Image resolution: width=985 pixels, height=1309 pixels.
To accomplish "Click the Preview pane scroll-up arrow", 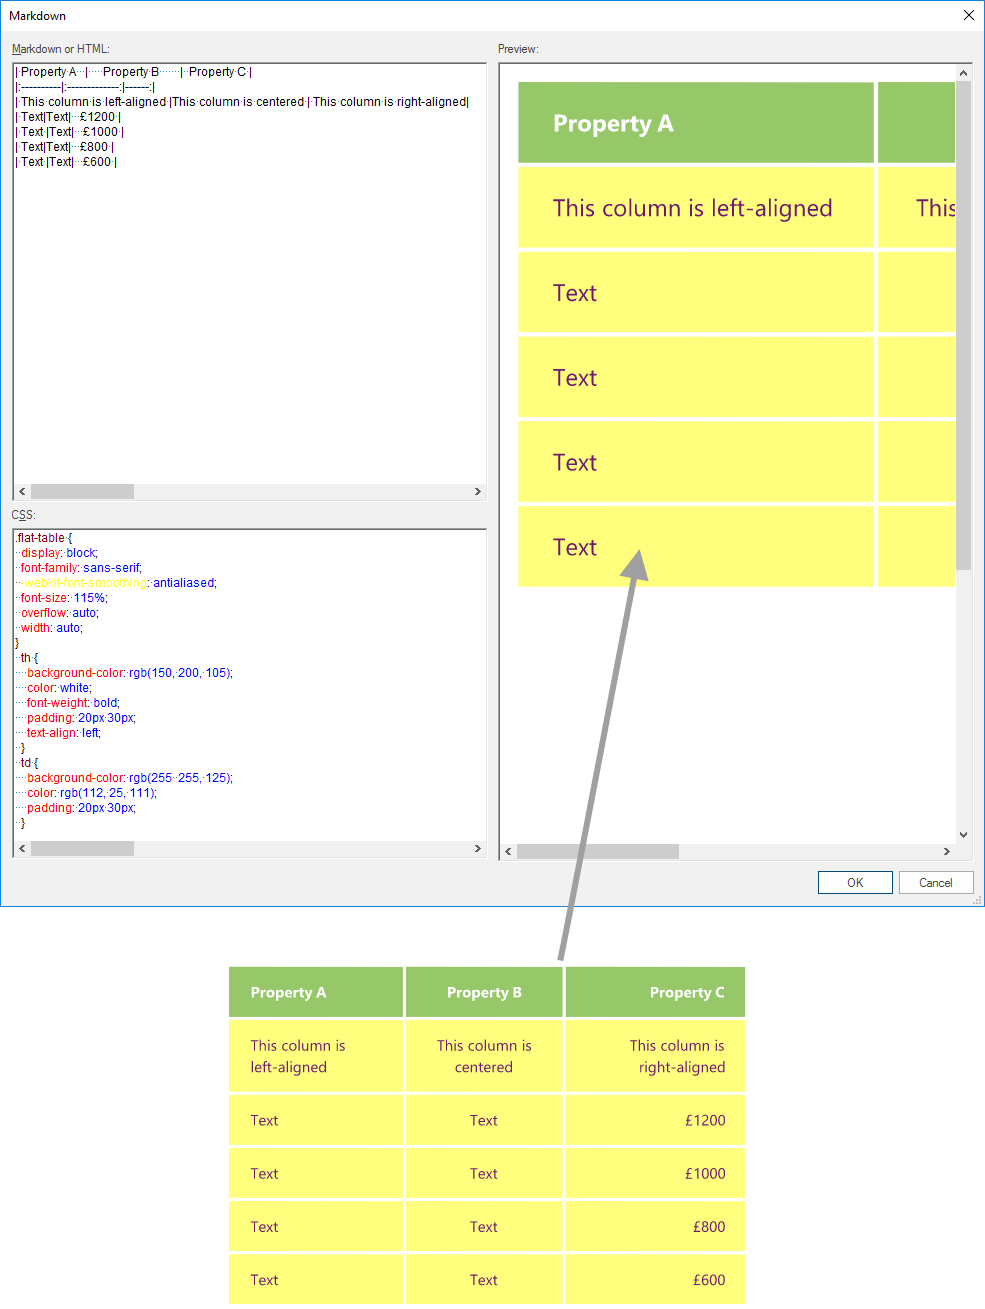I will click(x=963, y=73).
